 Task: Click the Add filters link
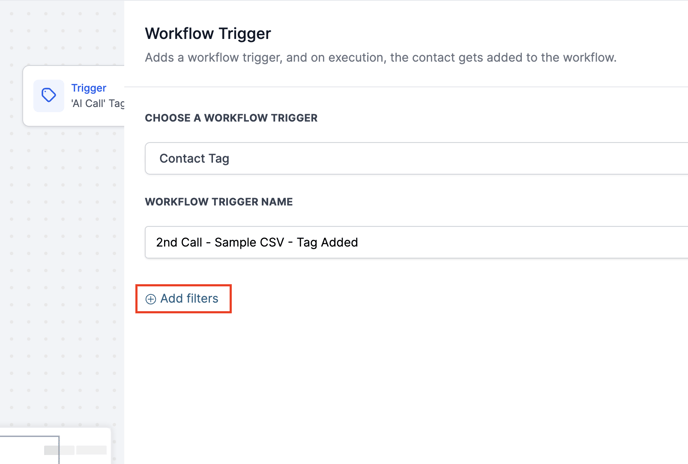pyautogui.click(x=189, y=299)
